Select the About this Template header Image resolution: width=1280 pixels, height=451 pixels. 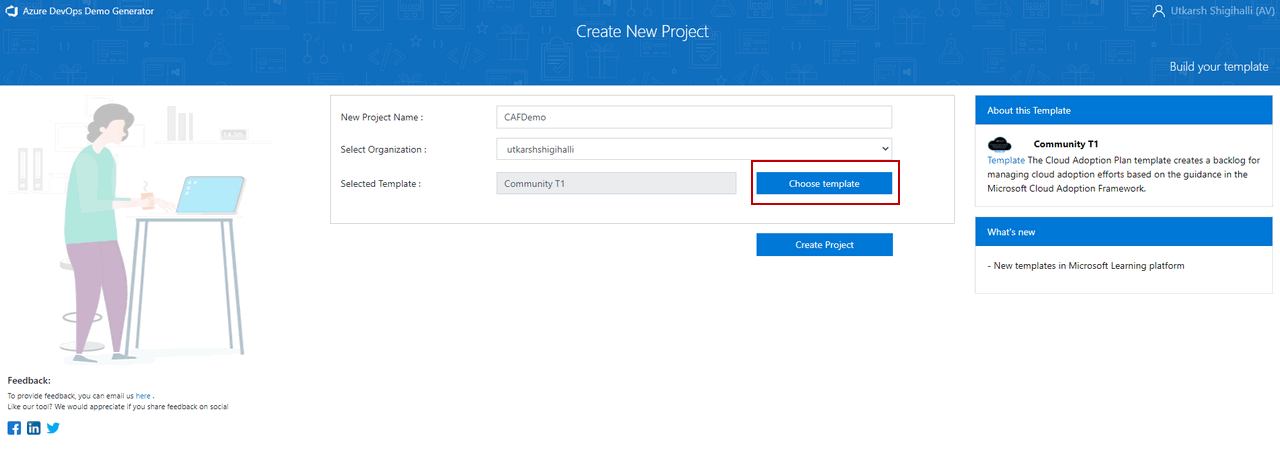tap(1124, 110)
